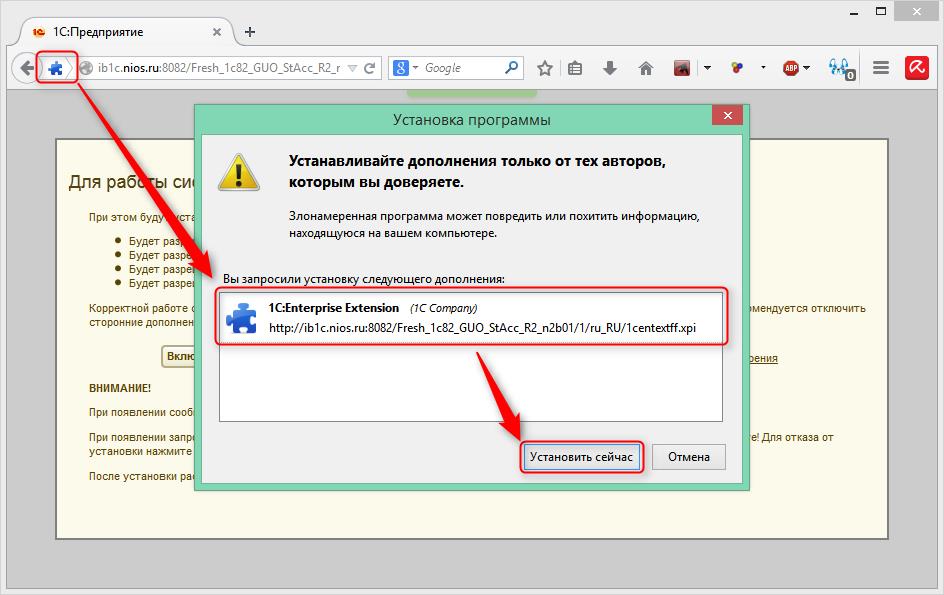The image size is (944, 595).
Task: Click the dialog title Установка программы
Action: click(471, 120)
